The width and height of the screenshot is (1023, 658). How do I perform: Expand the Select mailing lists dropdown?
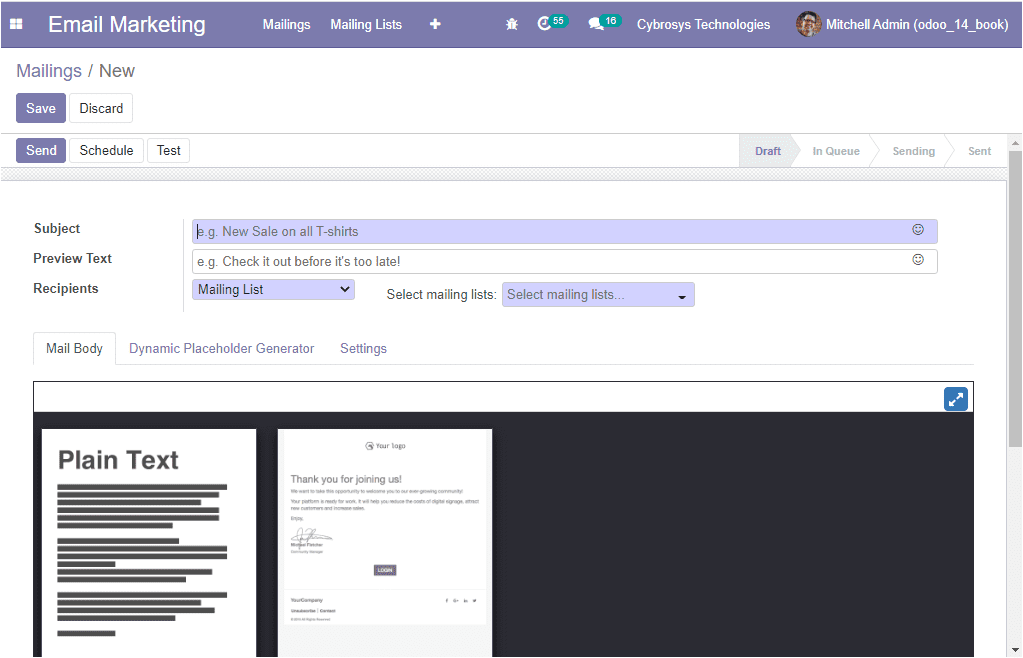598,295
